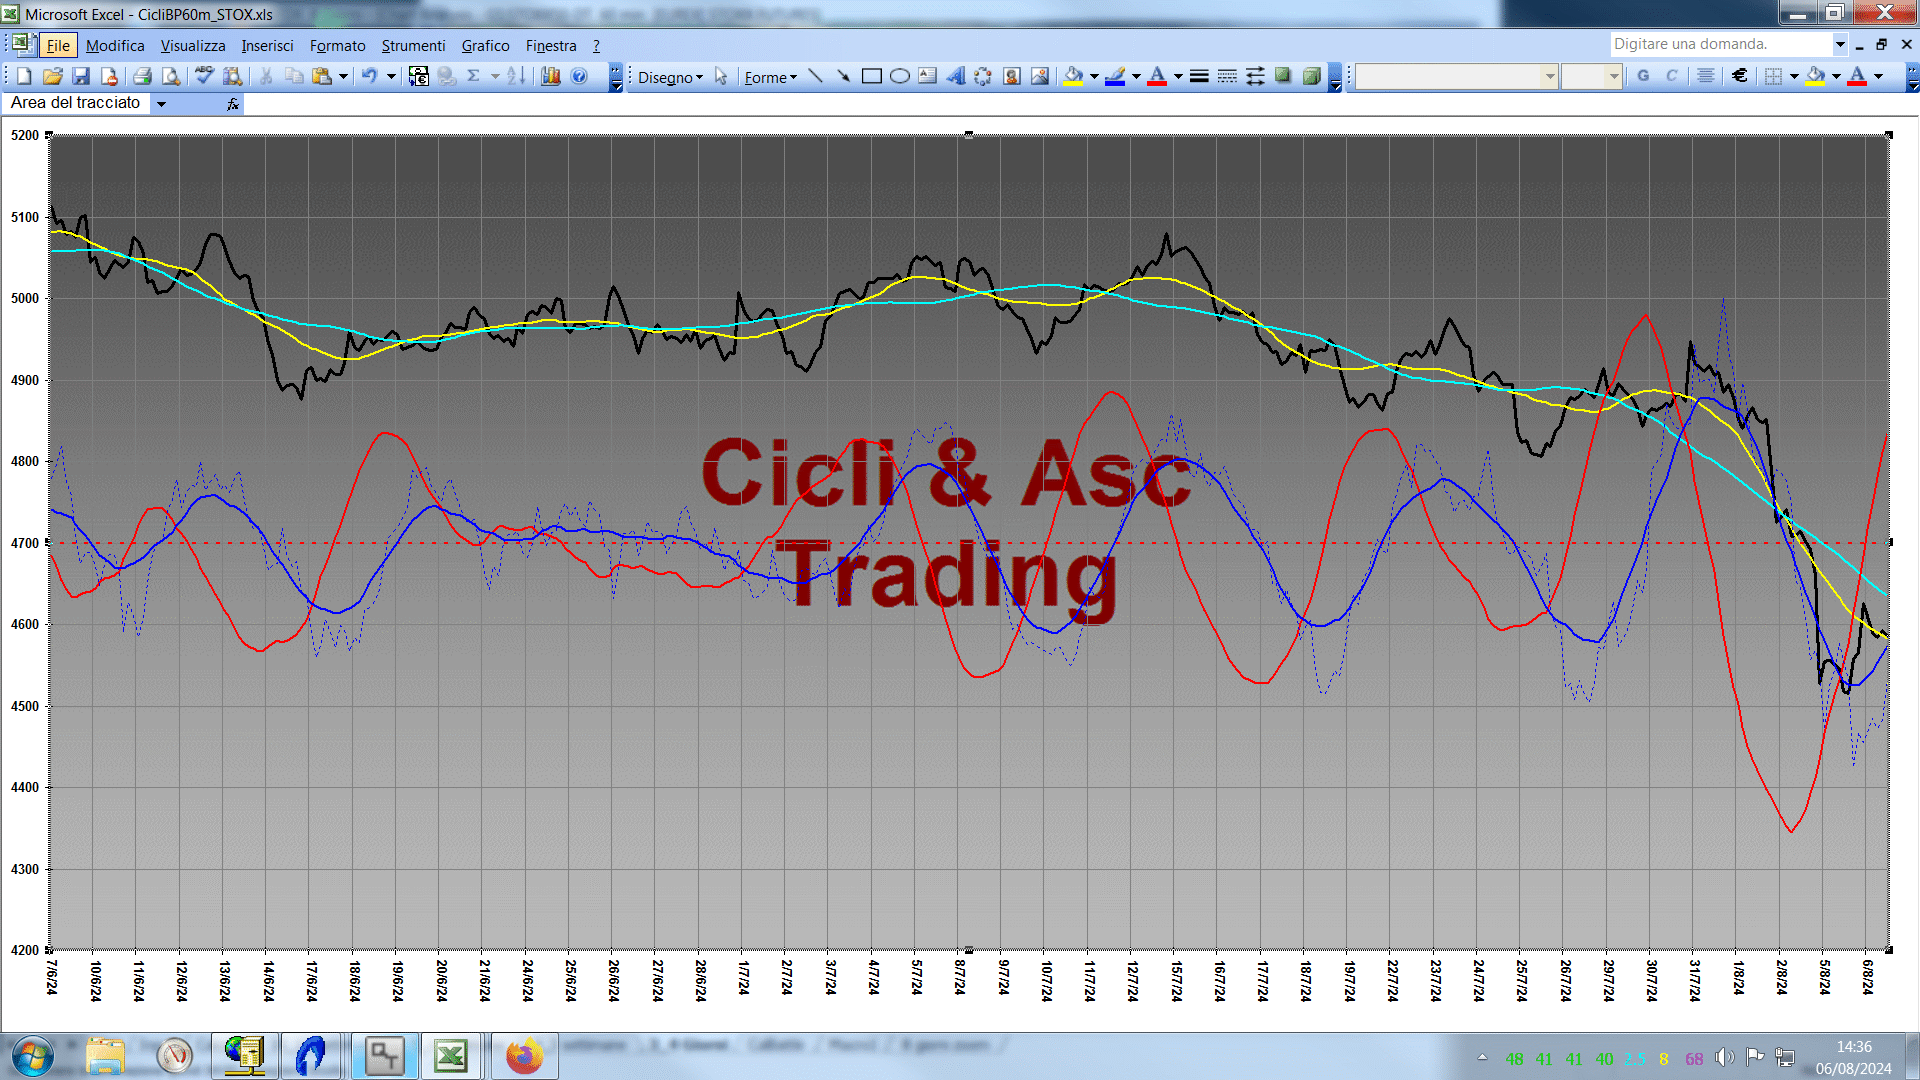Click the Name Box 'Area del tracciato'
1920x1080 pixels.
coord(77,103)
